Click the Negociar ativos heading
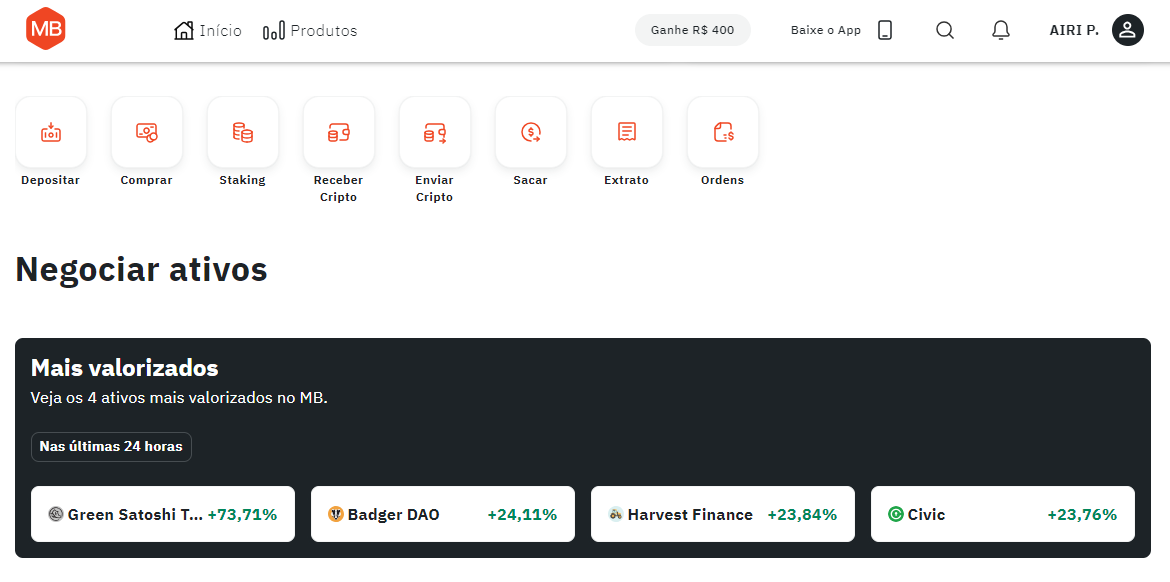The image size is (1170, 582). 141,269
